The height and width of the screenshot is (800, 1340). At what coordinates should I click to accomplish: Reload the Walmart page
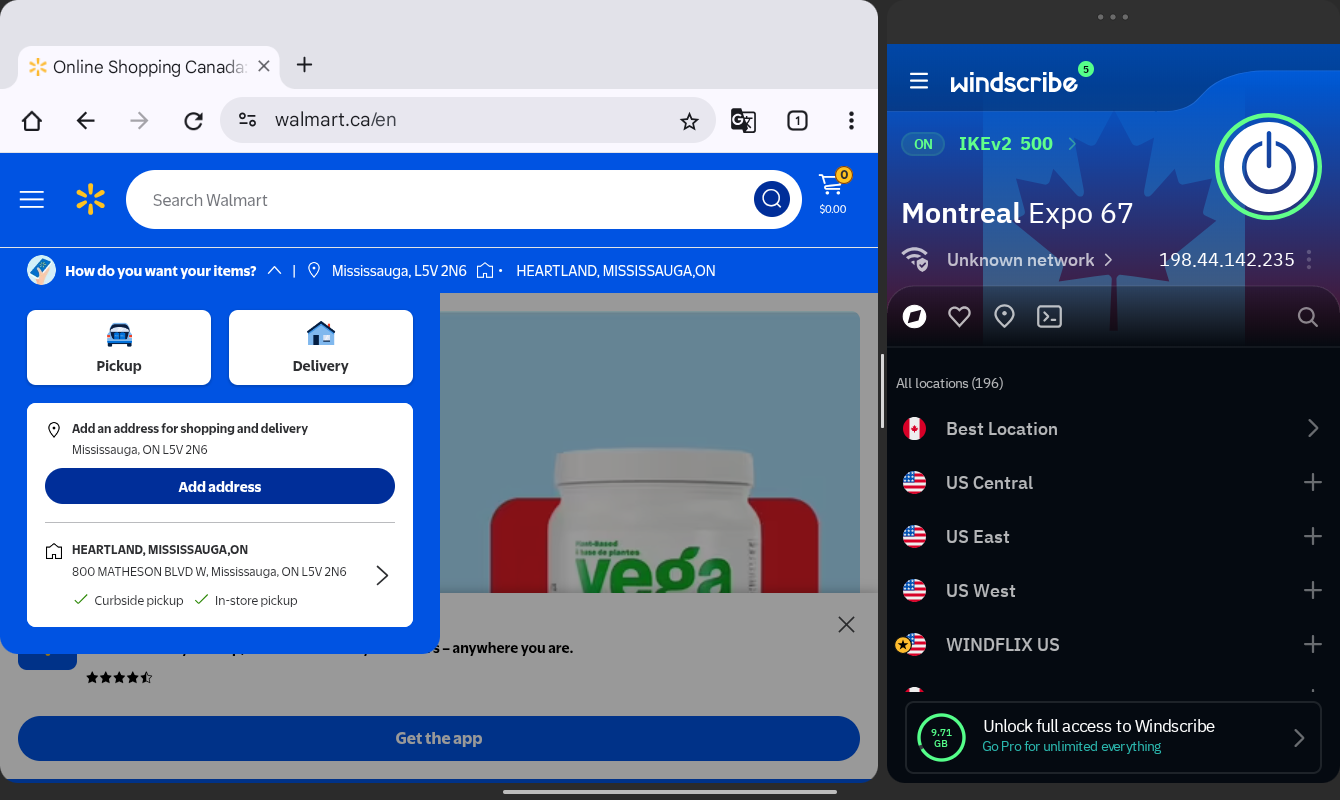pyautogui.click(x=193, y=121)
